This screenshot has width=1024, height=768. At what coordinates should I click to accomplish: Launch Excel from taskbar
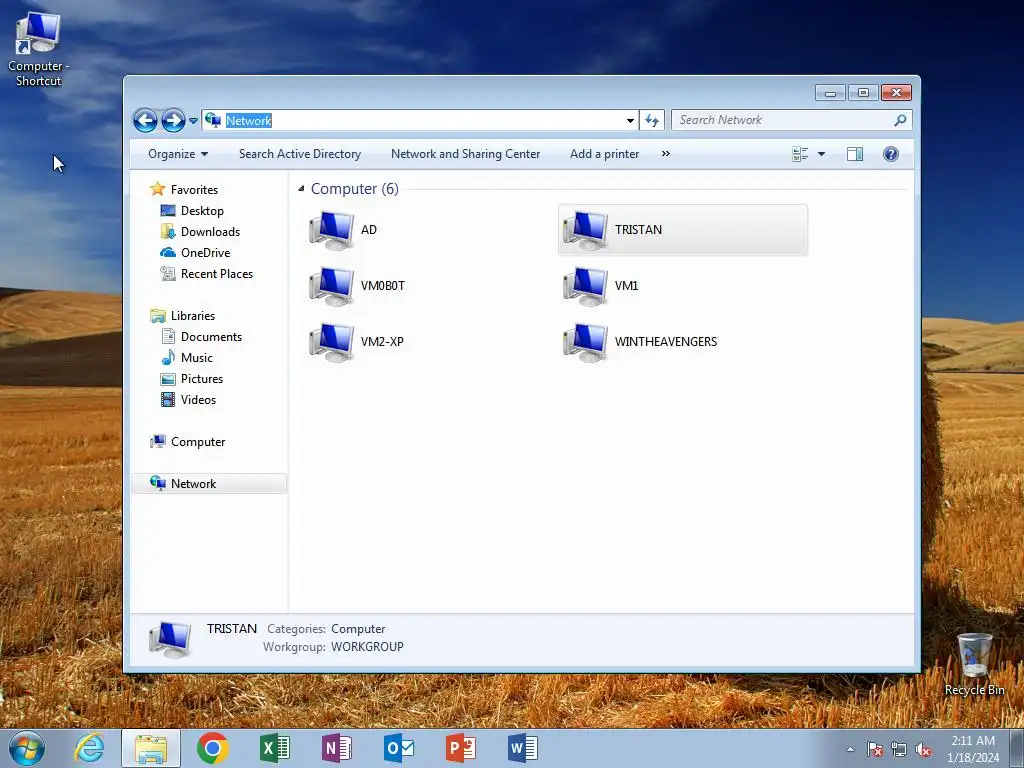[274, 748]
